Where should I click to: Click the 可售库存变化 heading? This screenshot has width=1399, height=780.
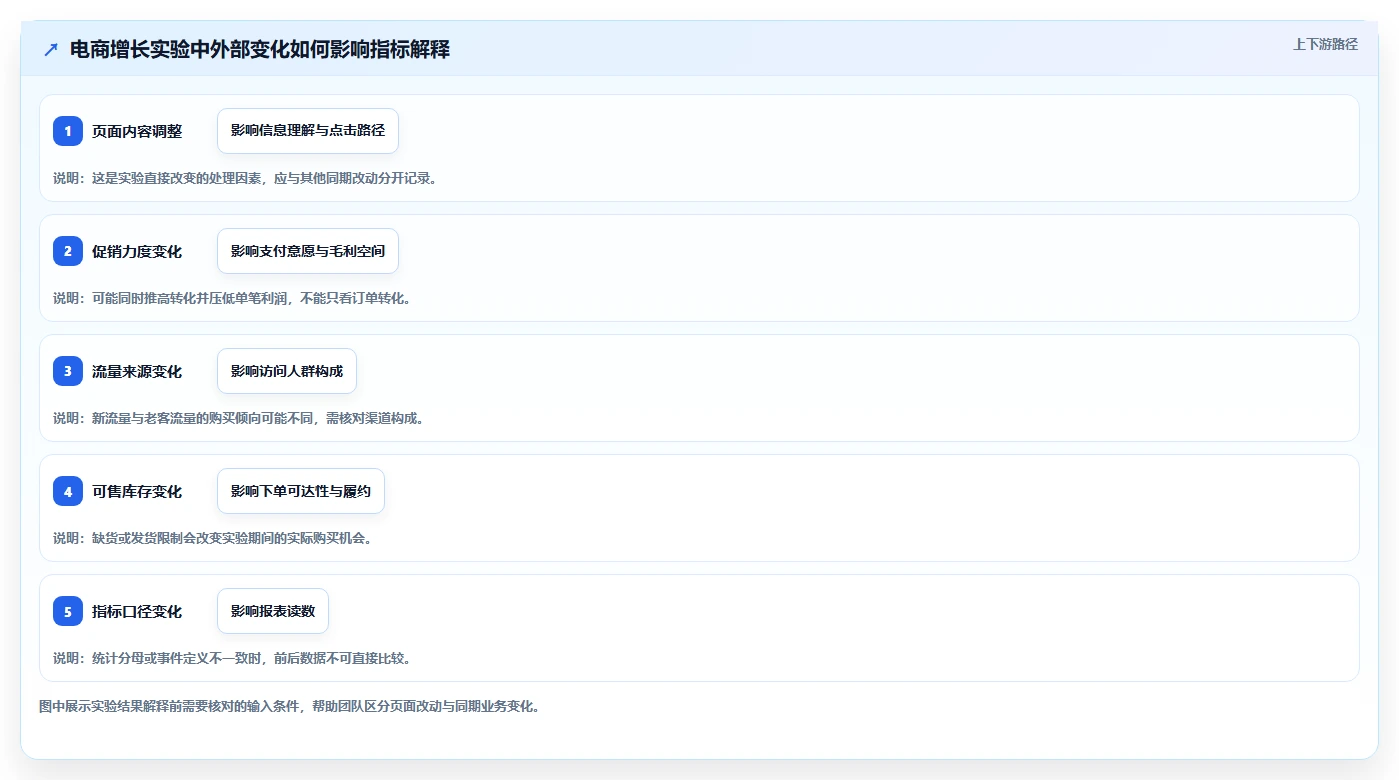[137, 491]
